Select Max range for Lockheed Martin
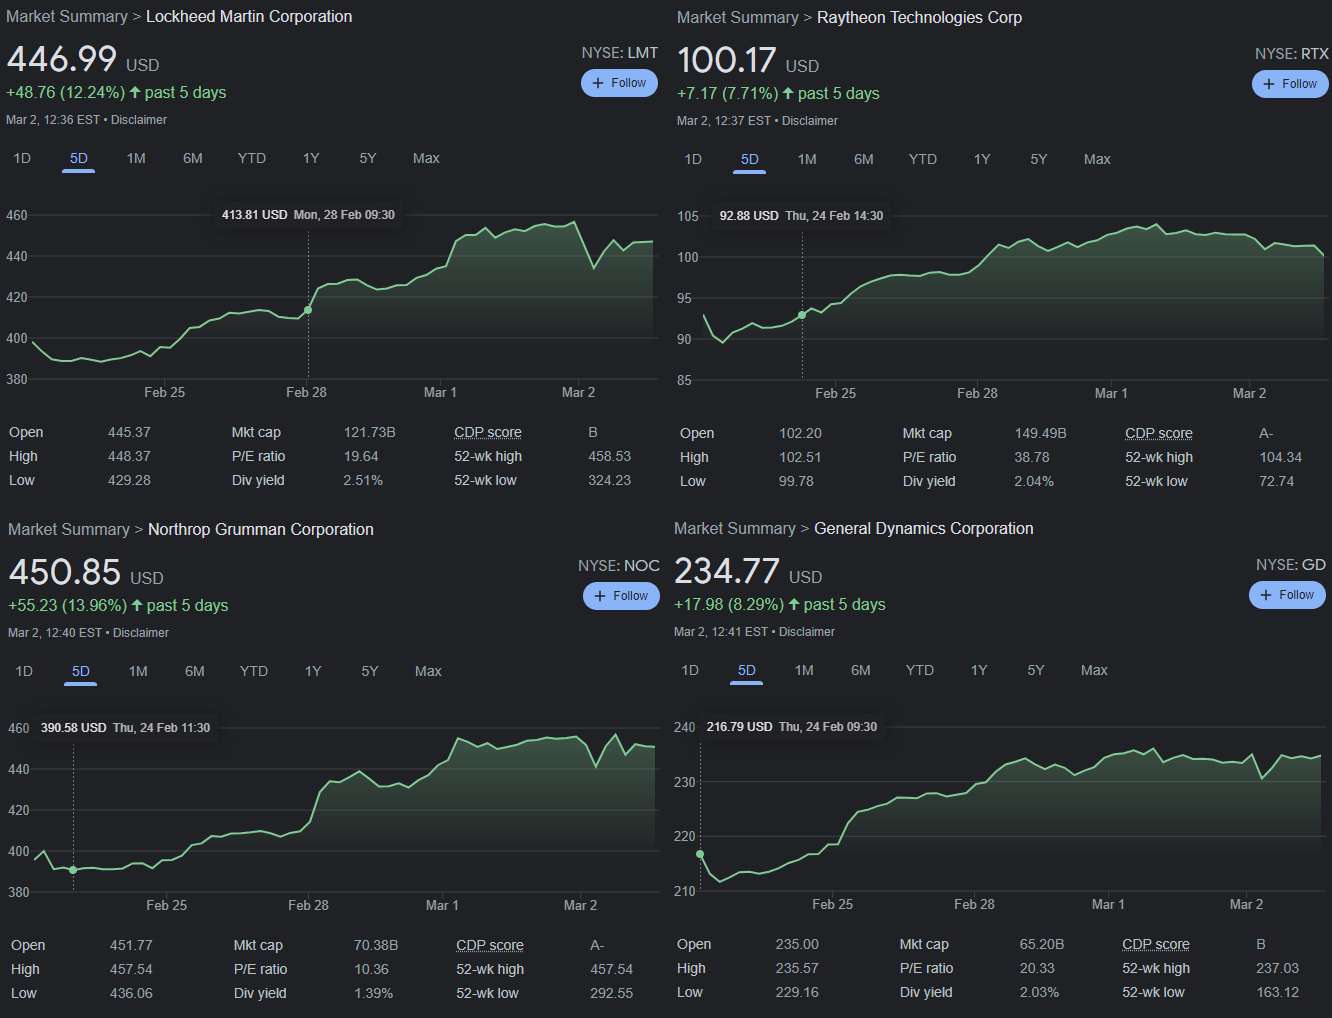This screenshot has width=1332, height=1018. [426, 158]
